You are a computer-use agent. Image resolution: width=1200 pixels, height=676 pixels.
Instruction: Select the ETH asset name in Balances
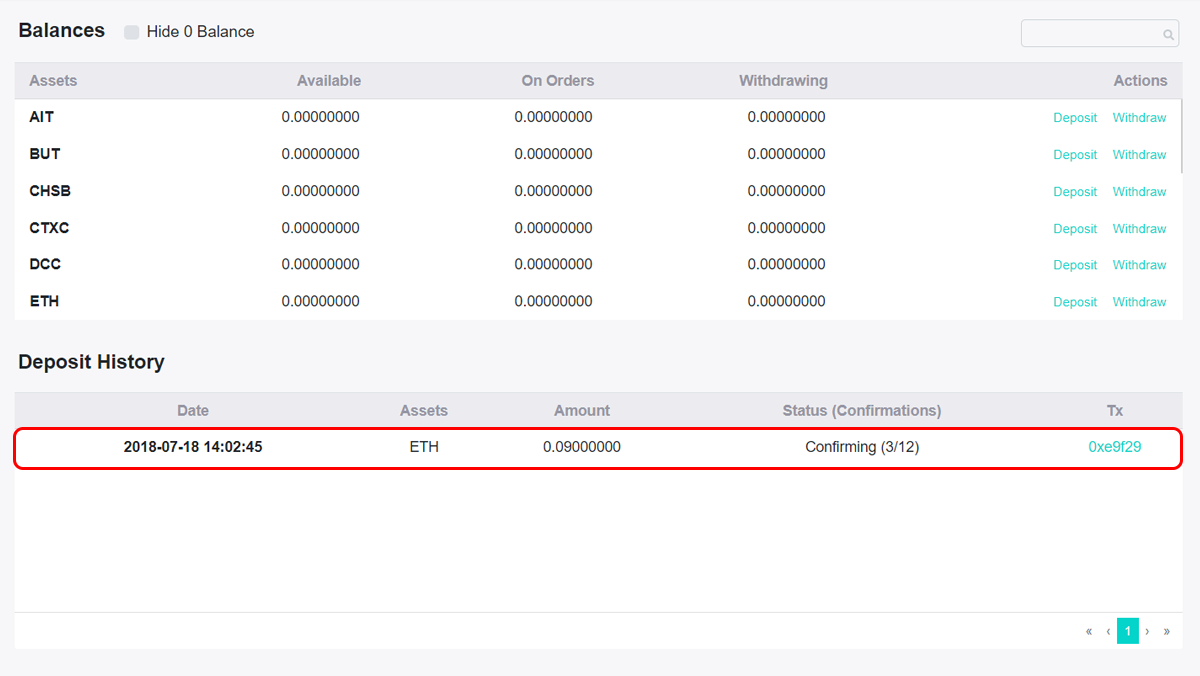44,301
